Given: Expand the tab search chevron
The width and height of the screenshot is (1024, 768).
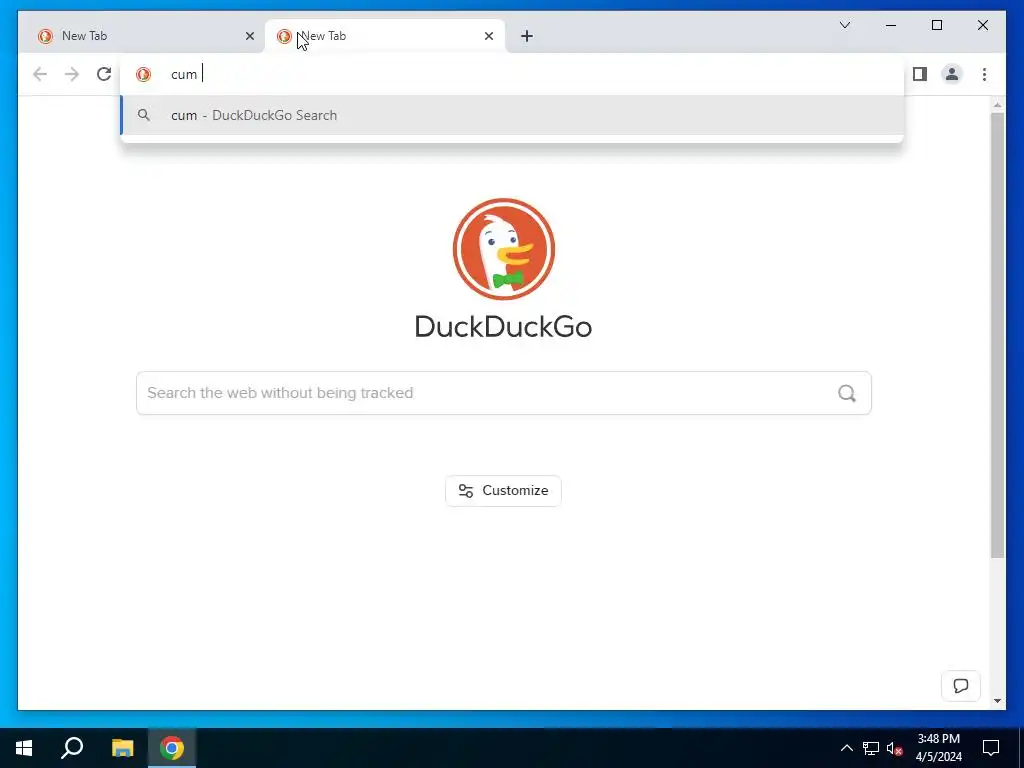Looking at the screenshot, I should coord(844,25).
